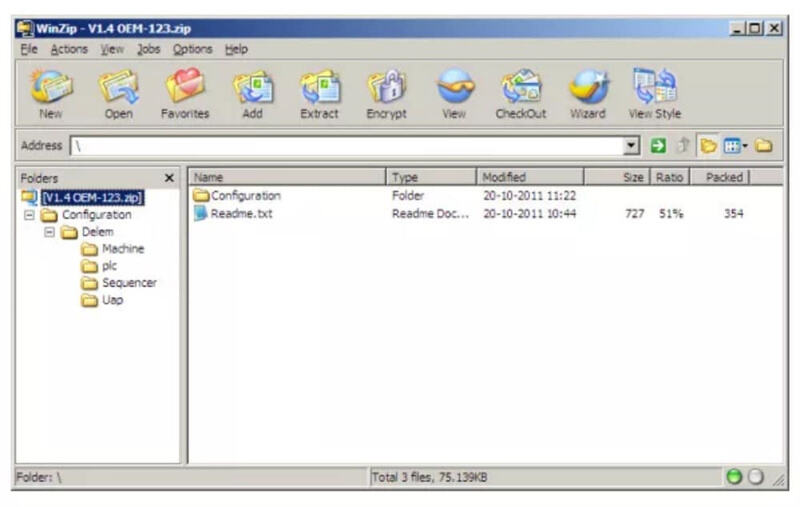Image resolution: width=800 pixels, height=507 pixels.
Task: Click the Name column header
Action: [x=287, y=177]
